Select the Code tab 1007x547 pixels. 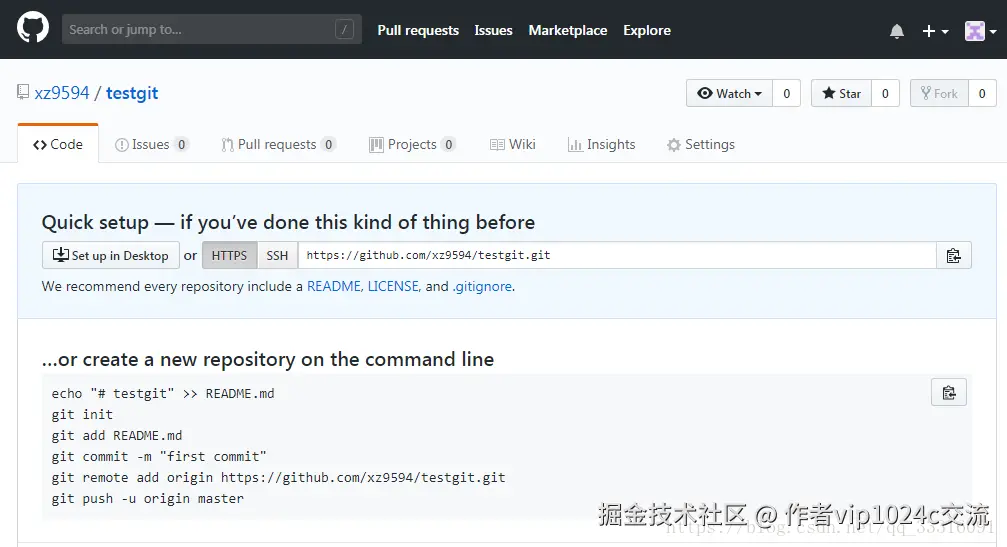[x=58, y=144]
